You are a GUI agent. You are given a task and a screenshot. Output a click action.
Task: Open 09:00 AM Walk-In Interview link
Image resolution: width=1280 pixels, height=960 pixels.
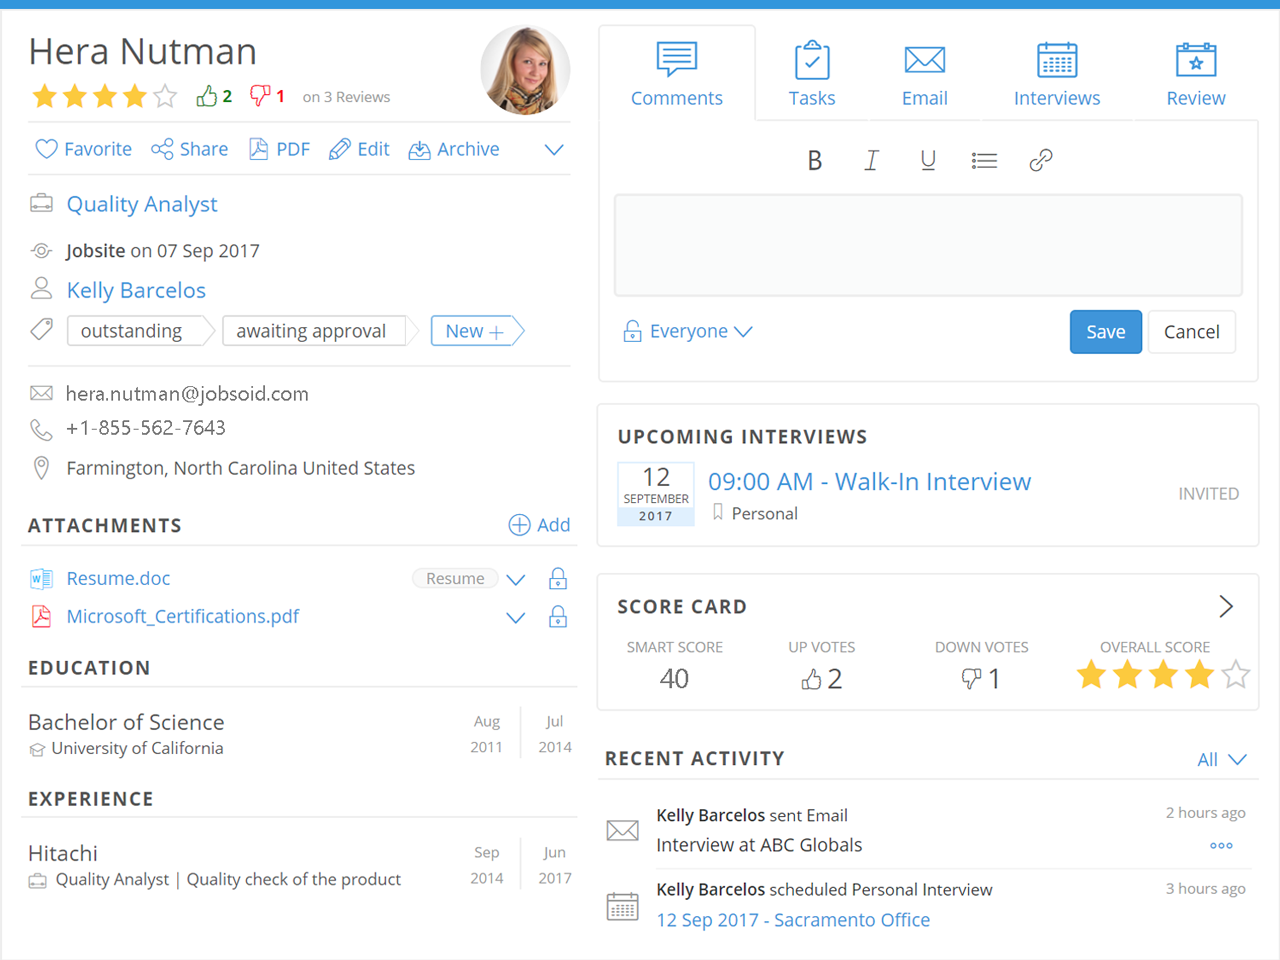click(x=869, y=481)
